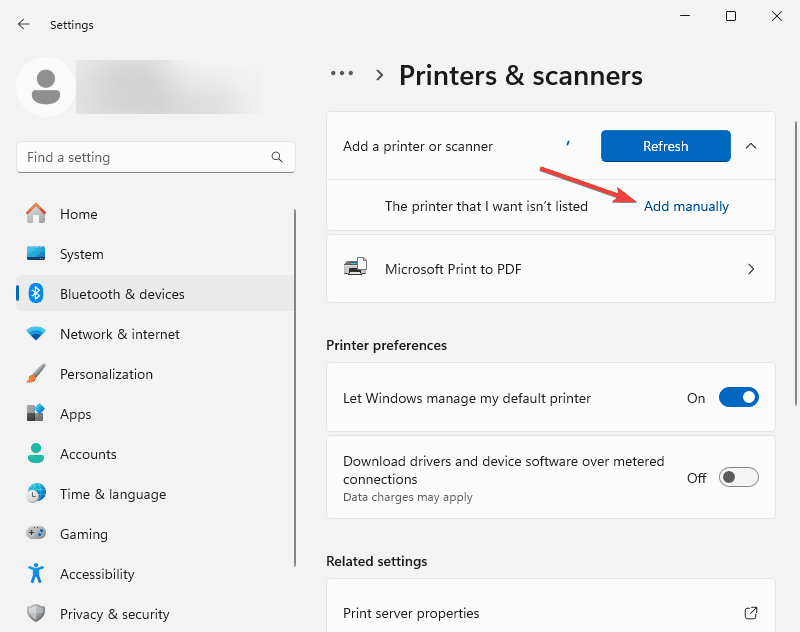Viewport: 800px width, 632px height.
Task: Click the external link icon for Print server properties
Action: (x=751, y=613)
